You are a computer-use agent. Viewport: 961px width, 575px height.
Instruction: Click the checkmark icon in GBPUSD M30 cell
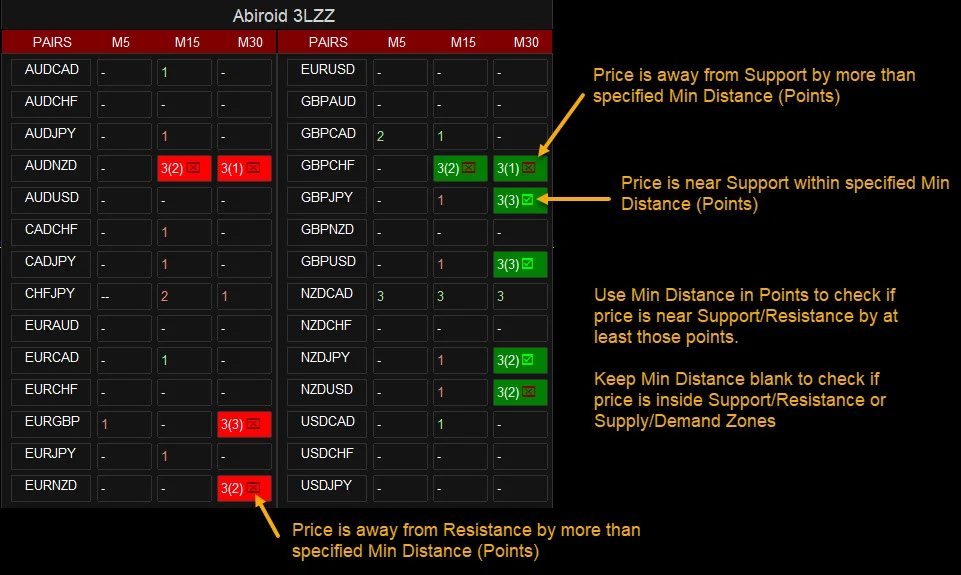coord(528,265)
